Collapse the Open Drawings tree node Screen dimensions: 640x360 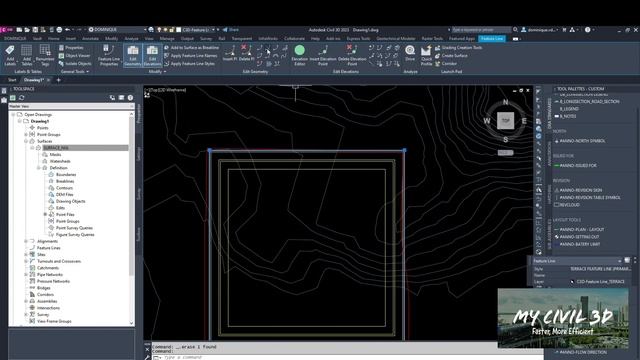coord(13,115)
